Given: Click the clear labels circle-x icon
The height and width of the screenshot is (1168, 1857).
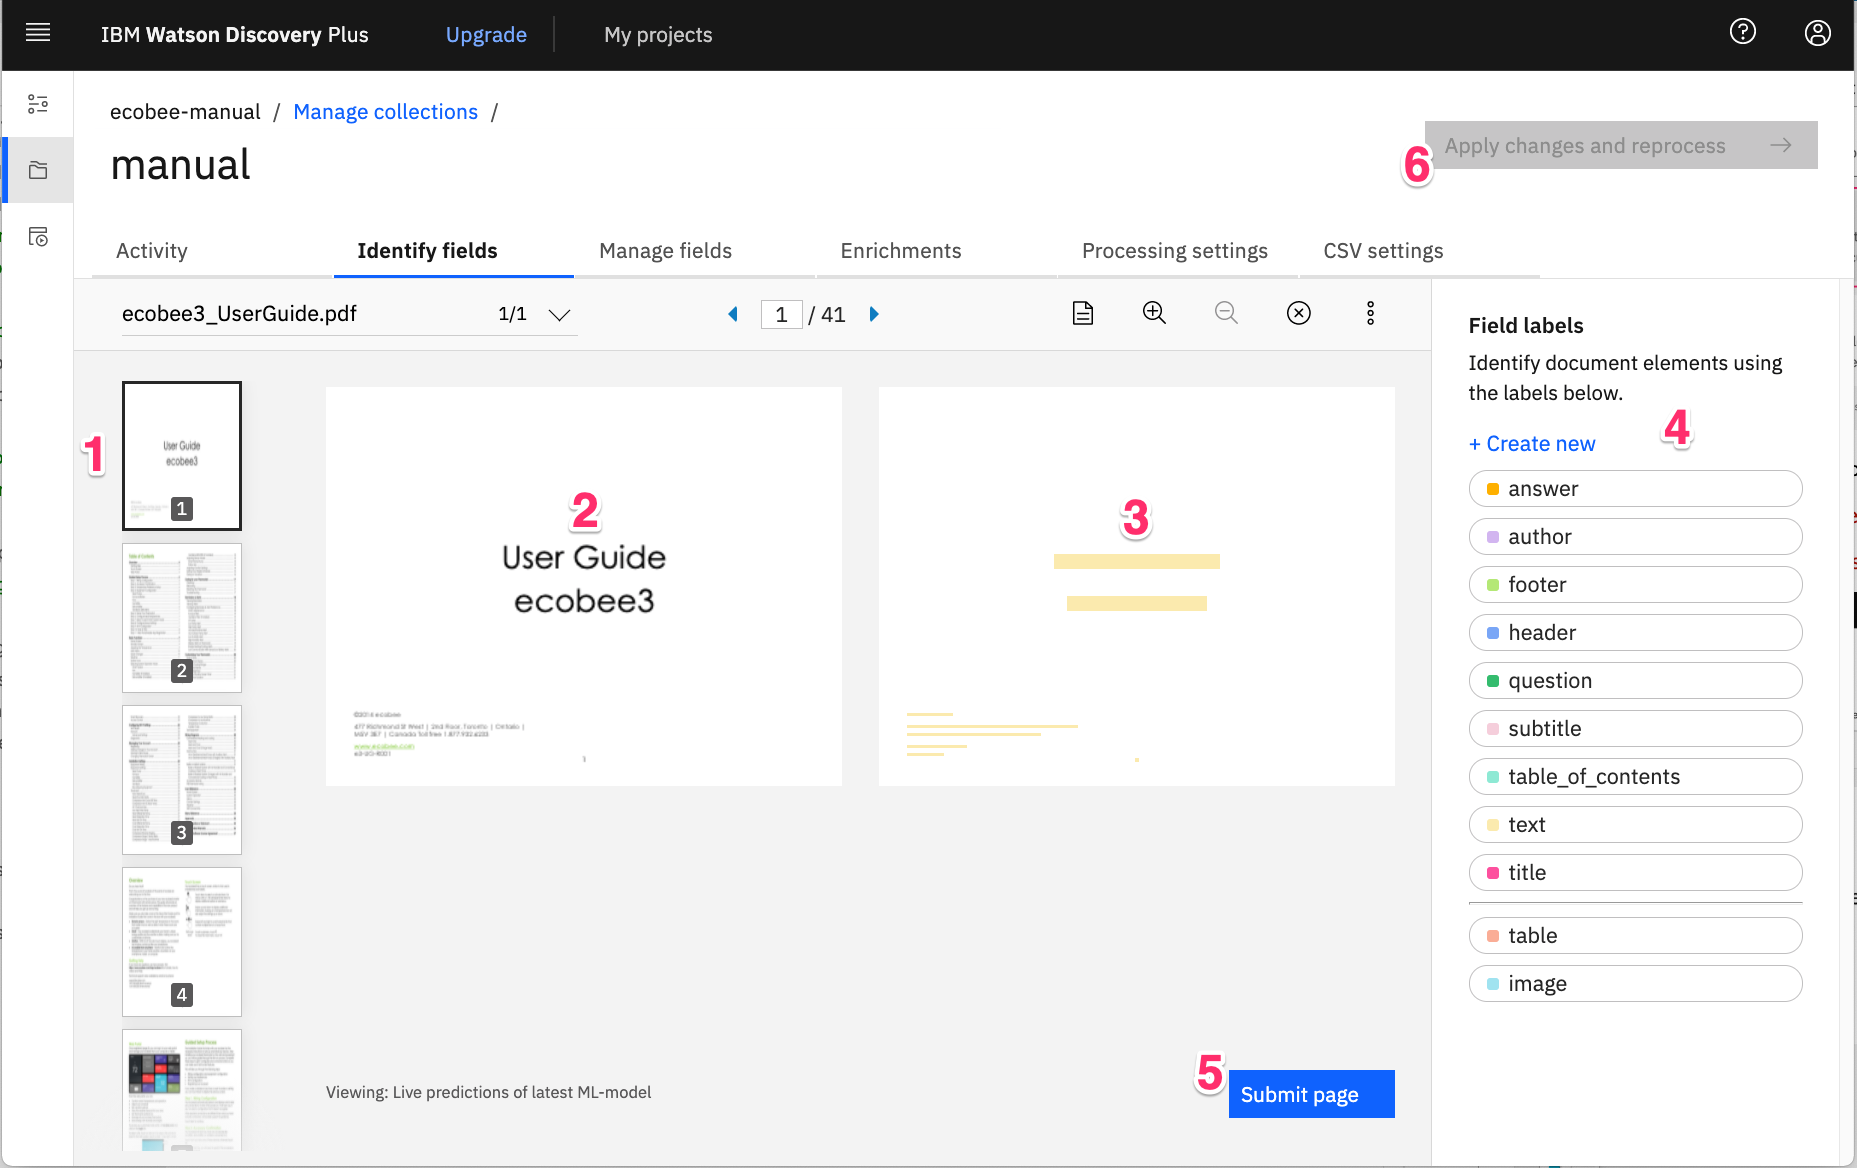Looking at the screenshot, I should [1298, 313].
